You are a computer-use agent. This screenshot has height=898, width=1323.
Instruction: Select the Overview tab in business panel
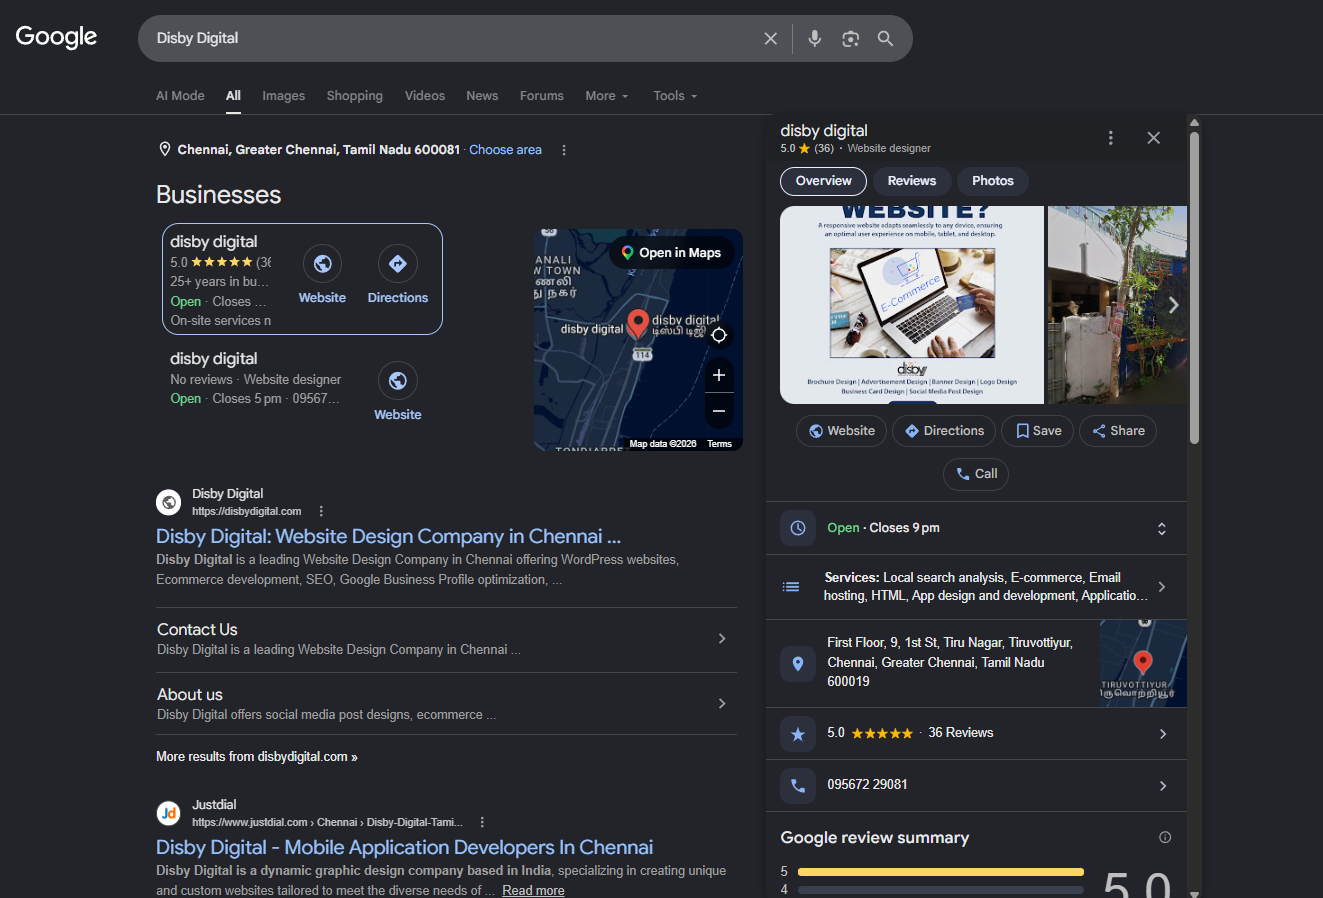tap(823, 181)
